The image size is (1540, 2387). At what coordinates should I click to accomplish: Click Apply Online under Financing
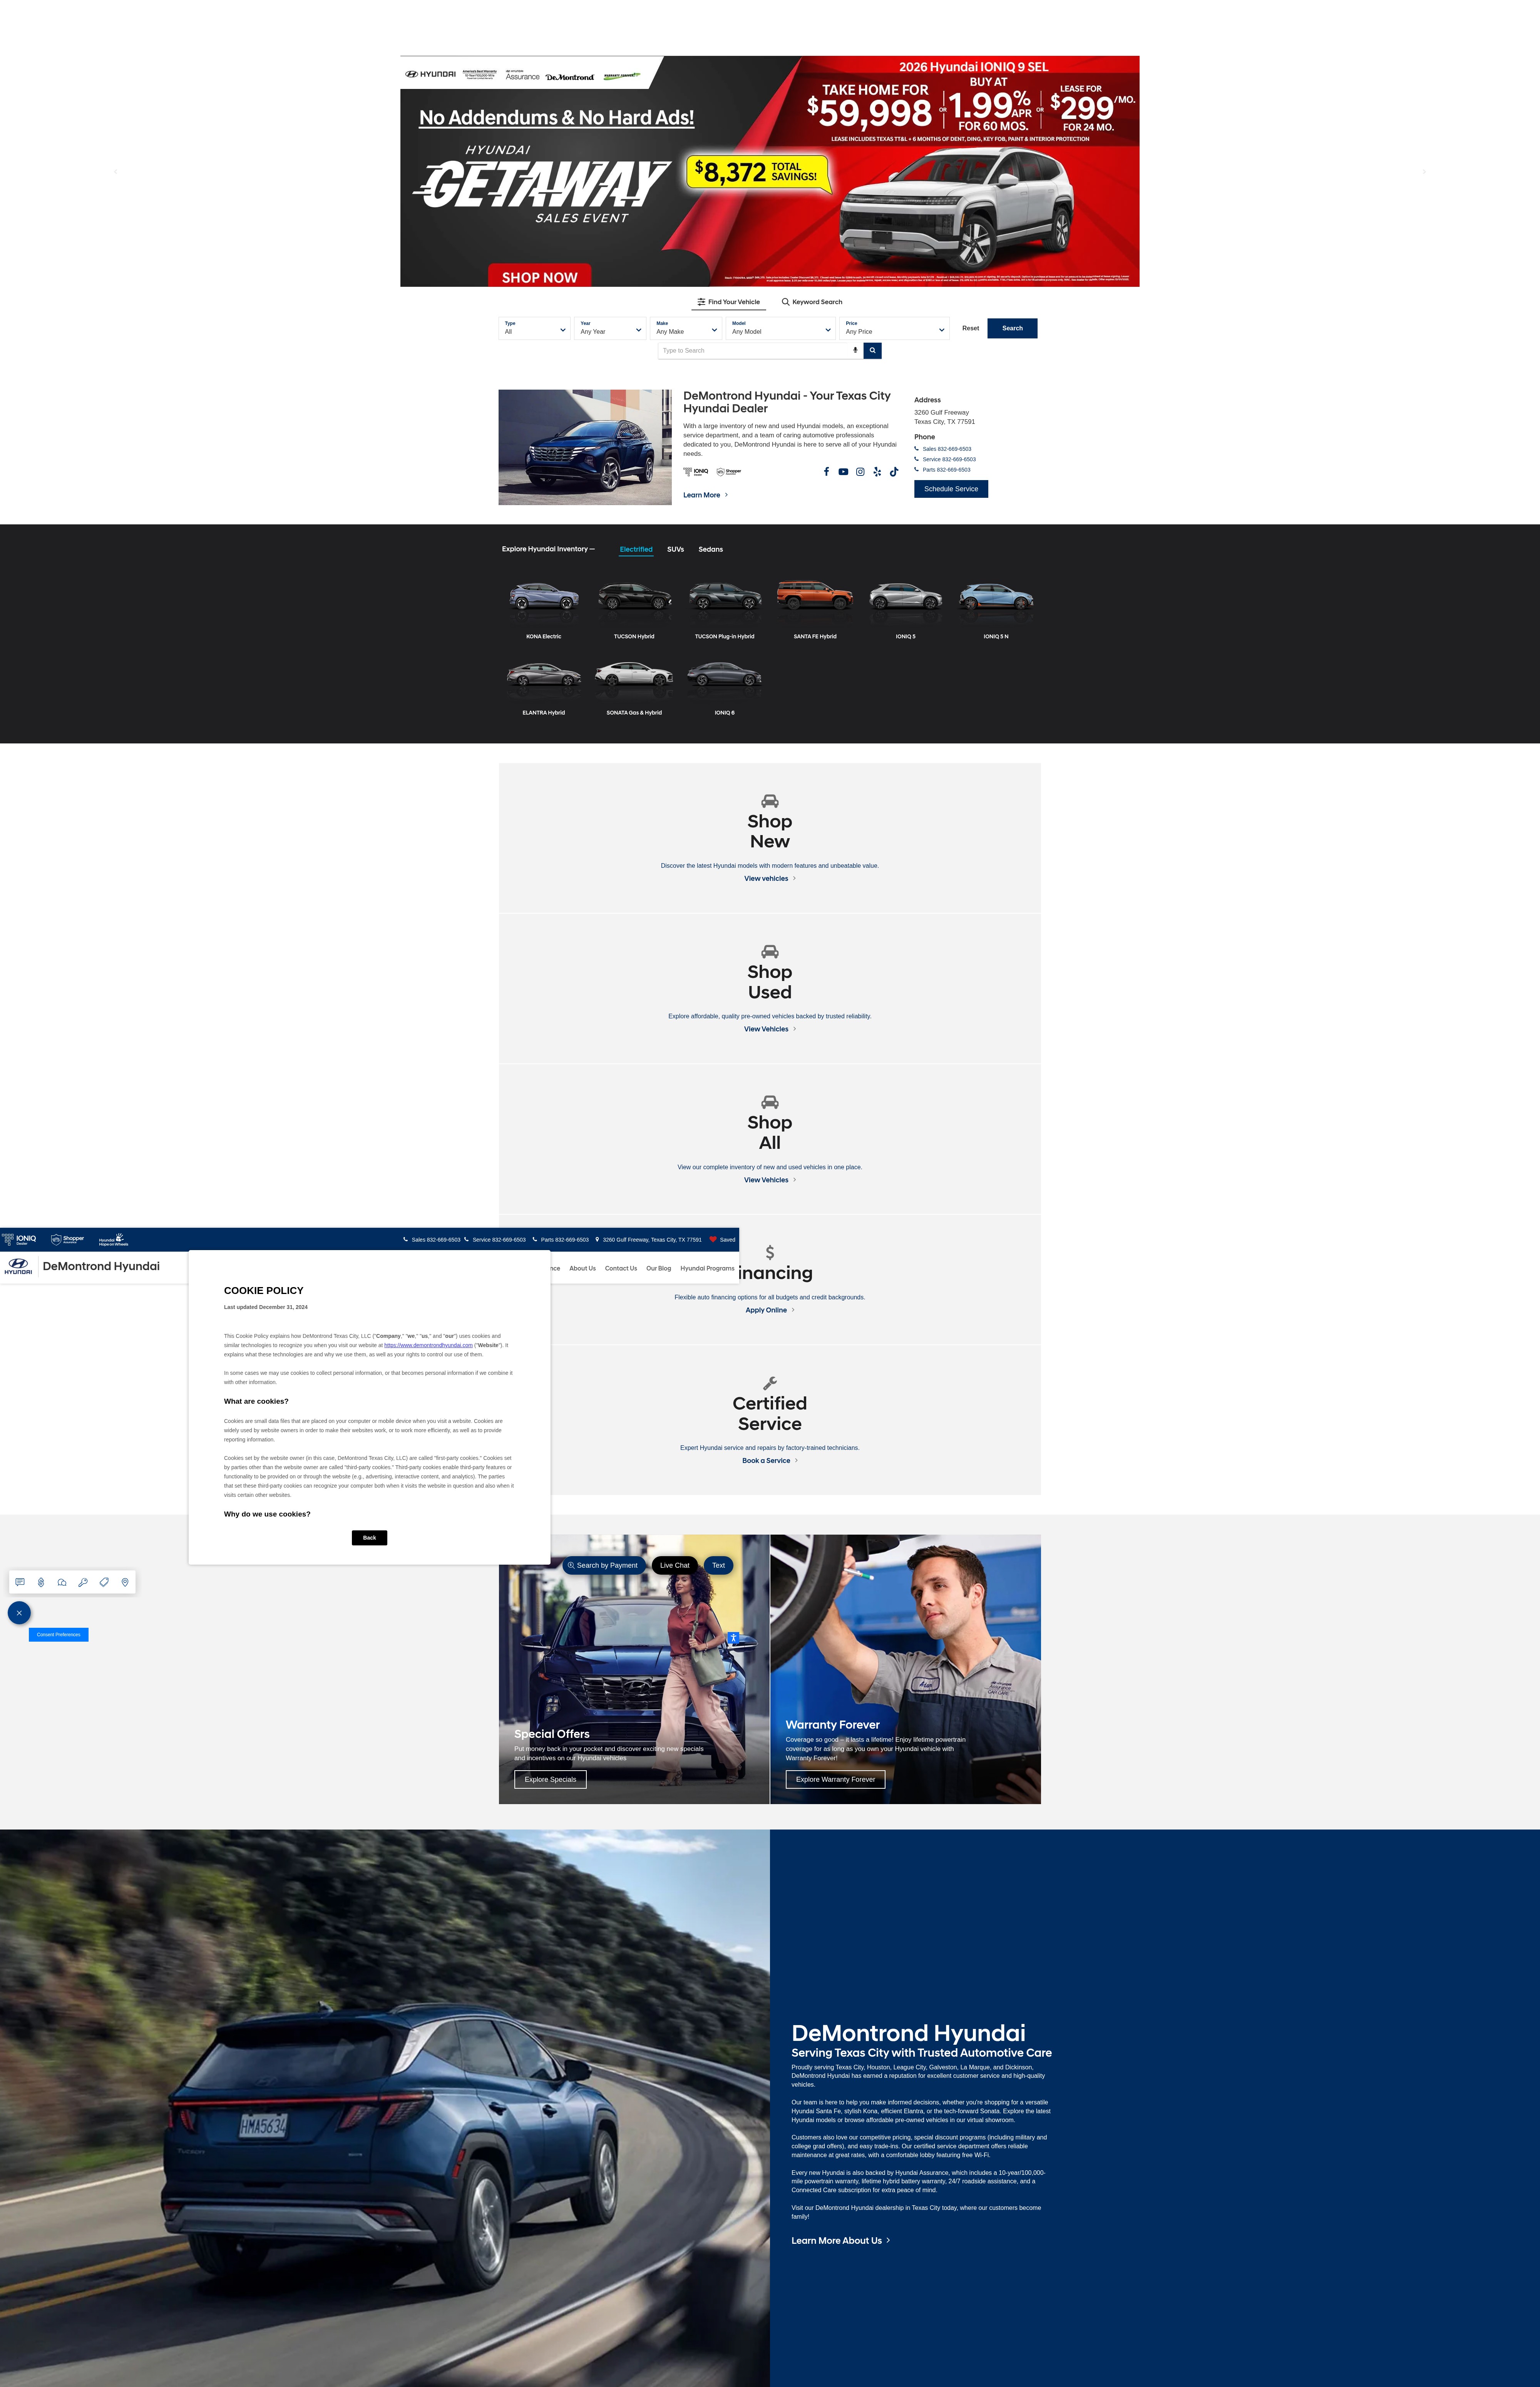tap(770, 1310)
